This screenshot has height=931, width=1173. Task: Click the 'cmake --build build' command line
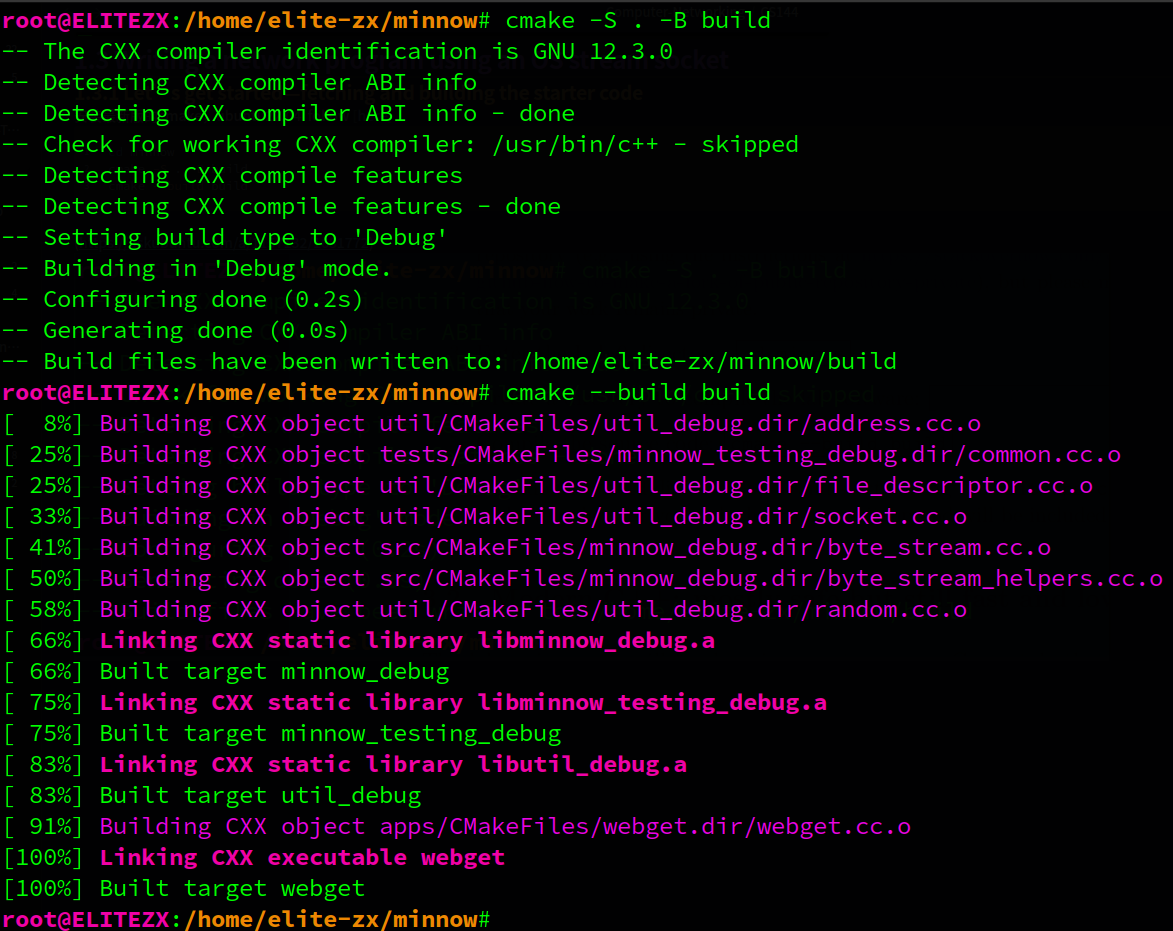[386, 393]
